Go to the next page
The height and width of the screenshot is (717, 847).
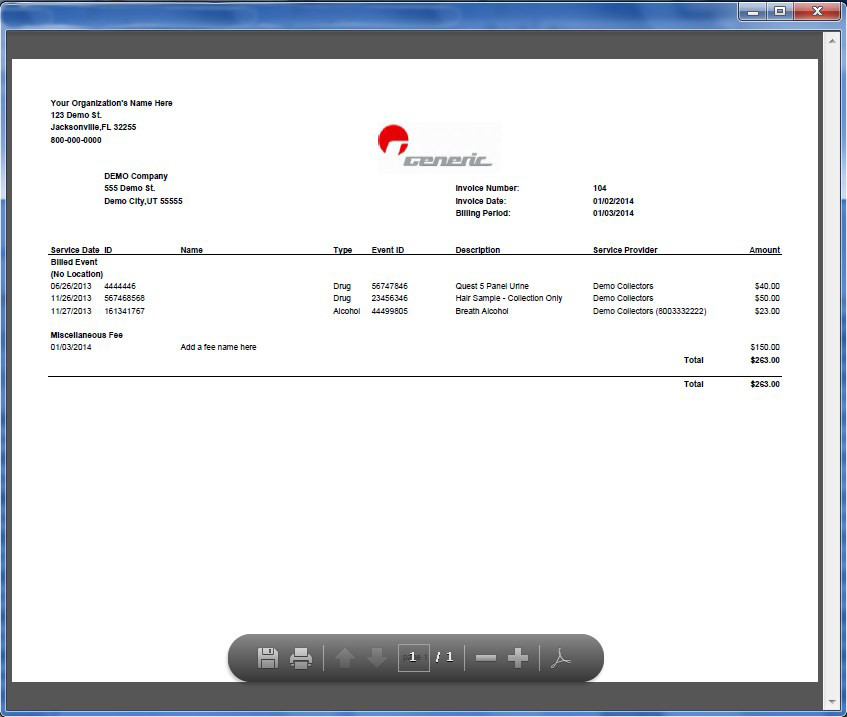click(x=377, y=657)
